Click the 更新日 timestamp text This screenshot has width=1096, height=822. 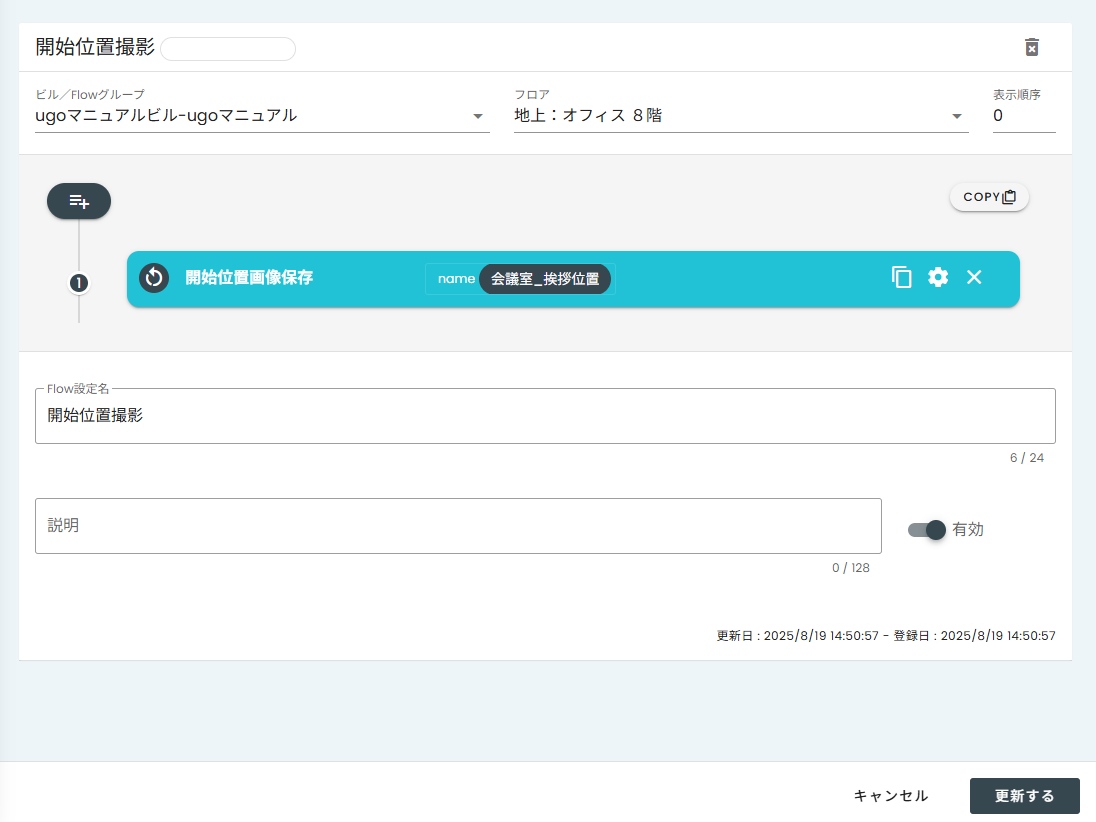(797, 635)
